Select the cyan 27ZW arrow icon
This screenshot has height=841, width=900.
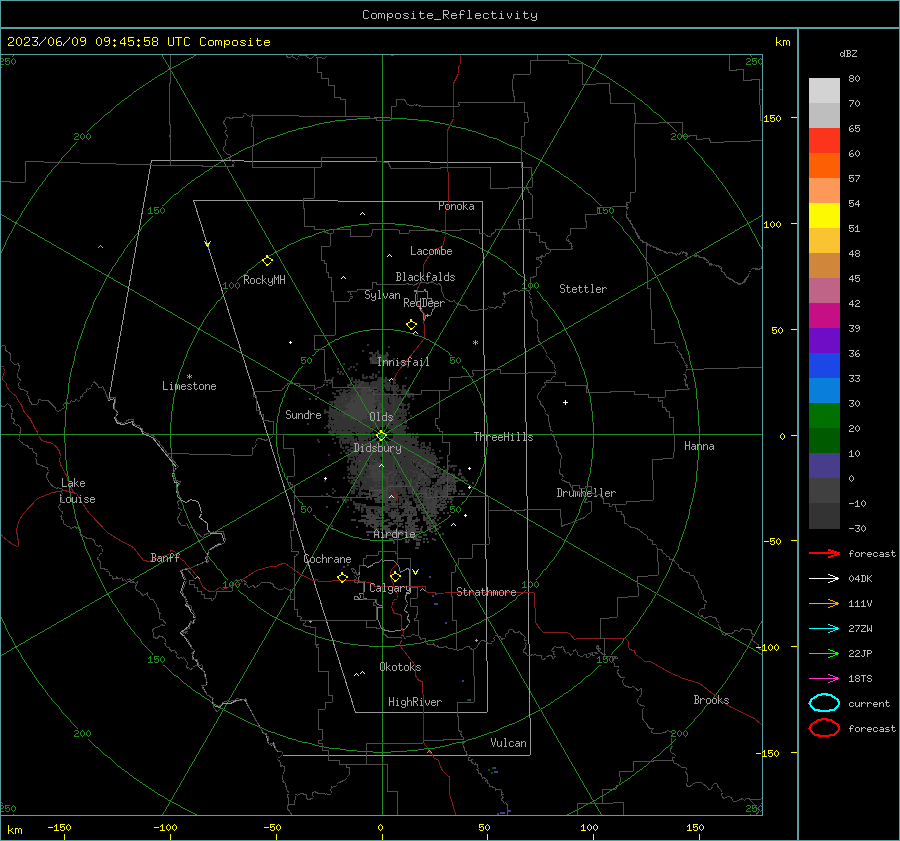[824, 628]
